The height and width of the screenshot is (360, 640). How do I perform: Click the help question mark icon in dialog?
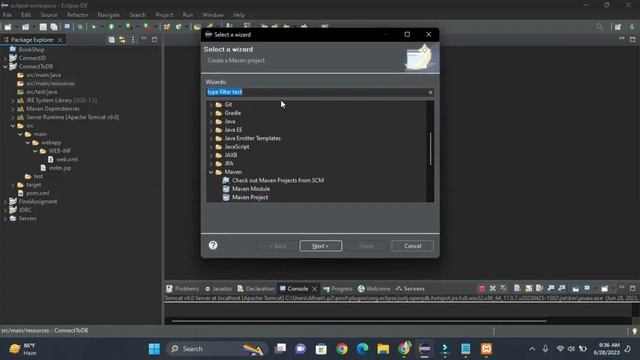(213, 245)
